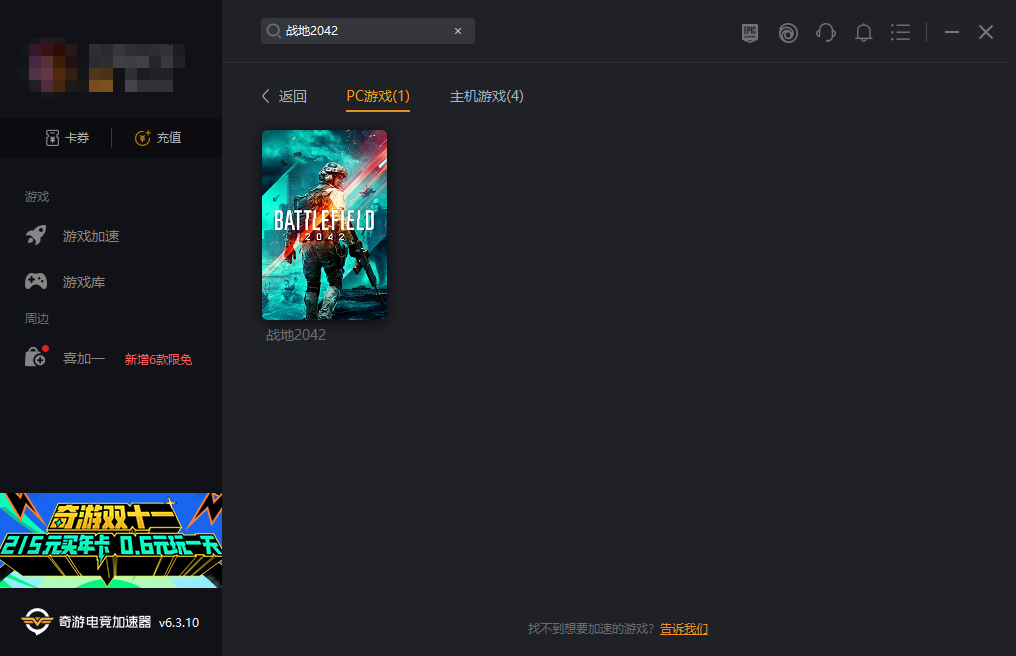Image resolution: width=1016 pixels, height=656 pixels.
Task: Open the Battlefield 2042 cover thumbnail
Action: (x=324, y=225)
